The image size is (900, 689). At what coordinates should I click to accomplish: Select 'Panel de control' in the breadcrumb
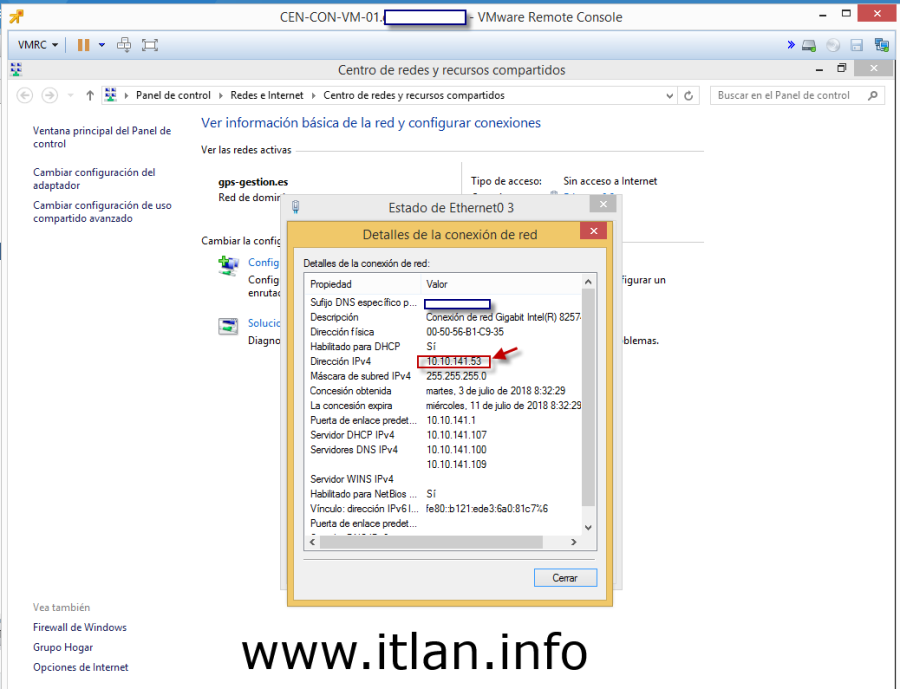(173, 96)
